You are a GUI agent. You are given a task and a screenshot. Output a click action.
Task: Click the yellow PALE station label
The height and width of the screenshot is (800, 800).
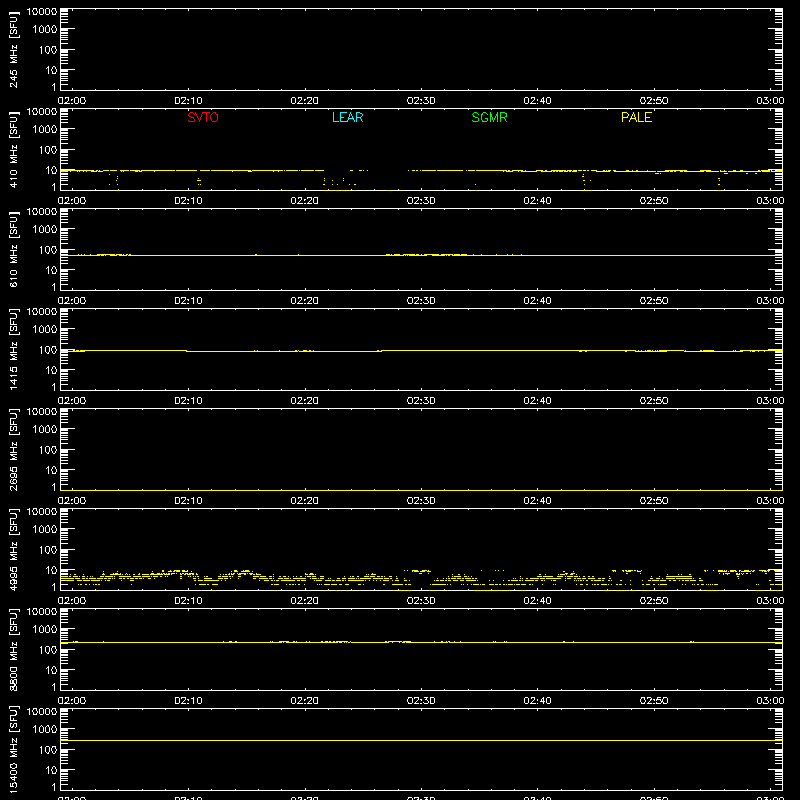[636, 117]
